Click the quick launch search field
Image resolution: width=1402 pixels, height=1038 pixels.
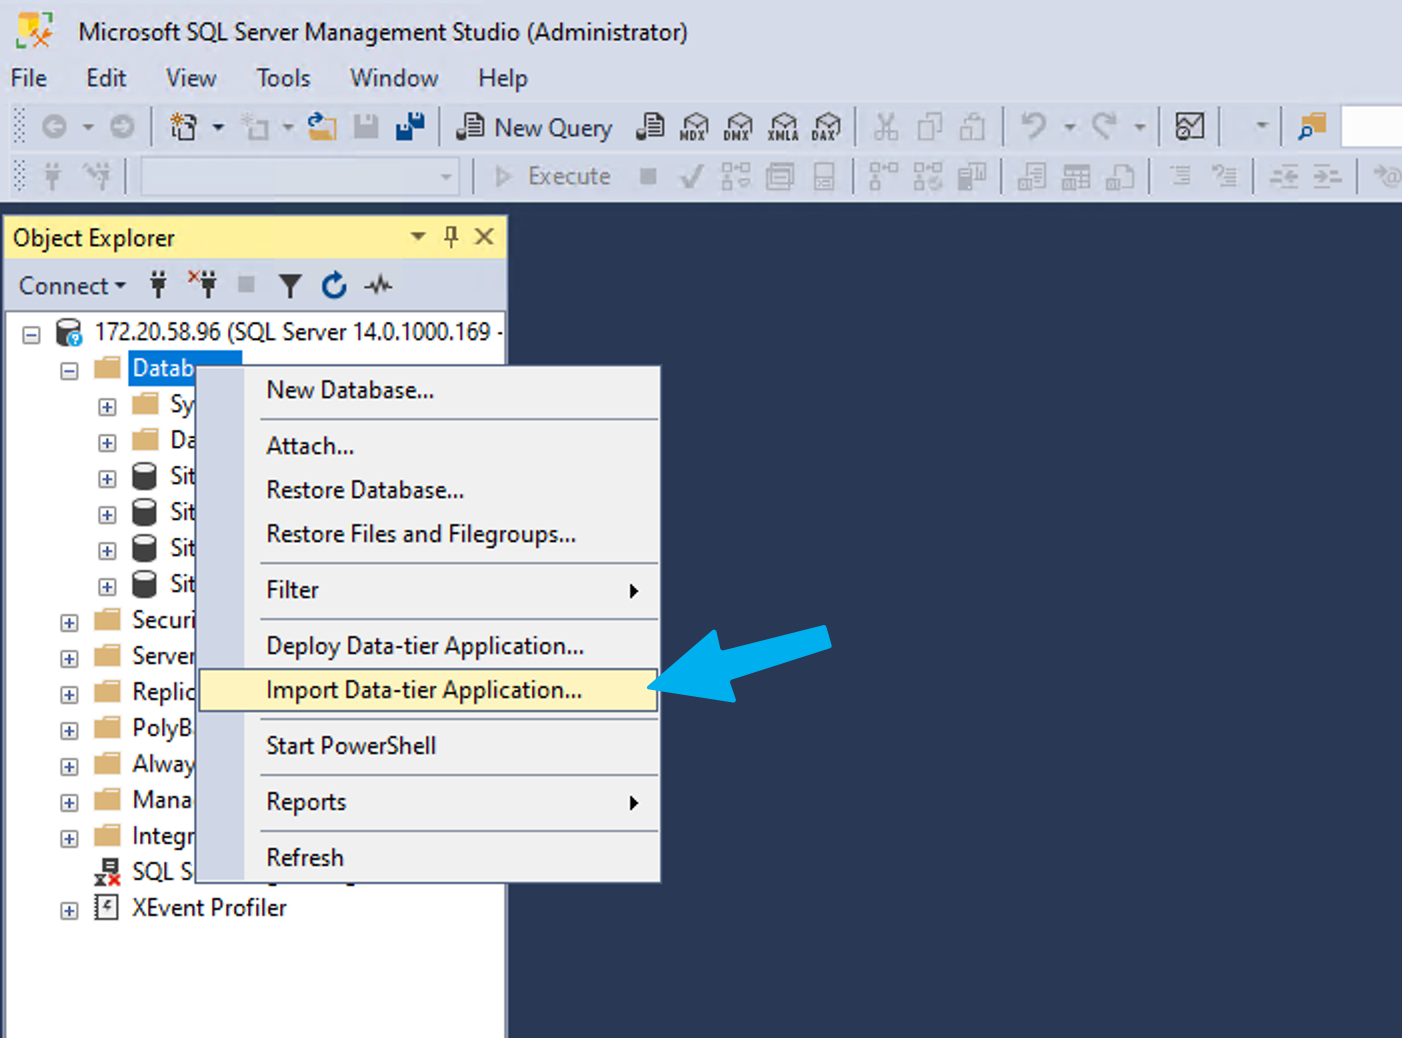pos(1371,127)
